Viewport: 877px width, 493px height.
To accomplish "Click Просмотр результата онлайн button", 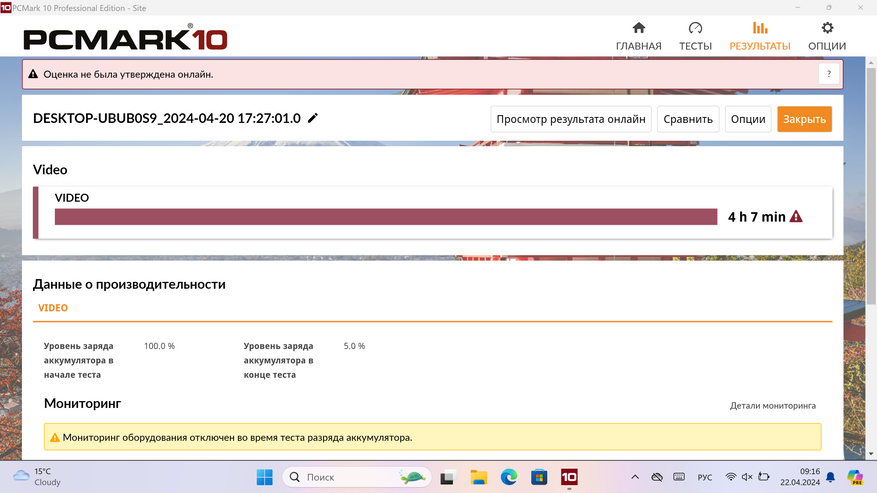I will [570, 119].
